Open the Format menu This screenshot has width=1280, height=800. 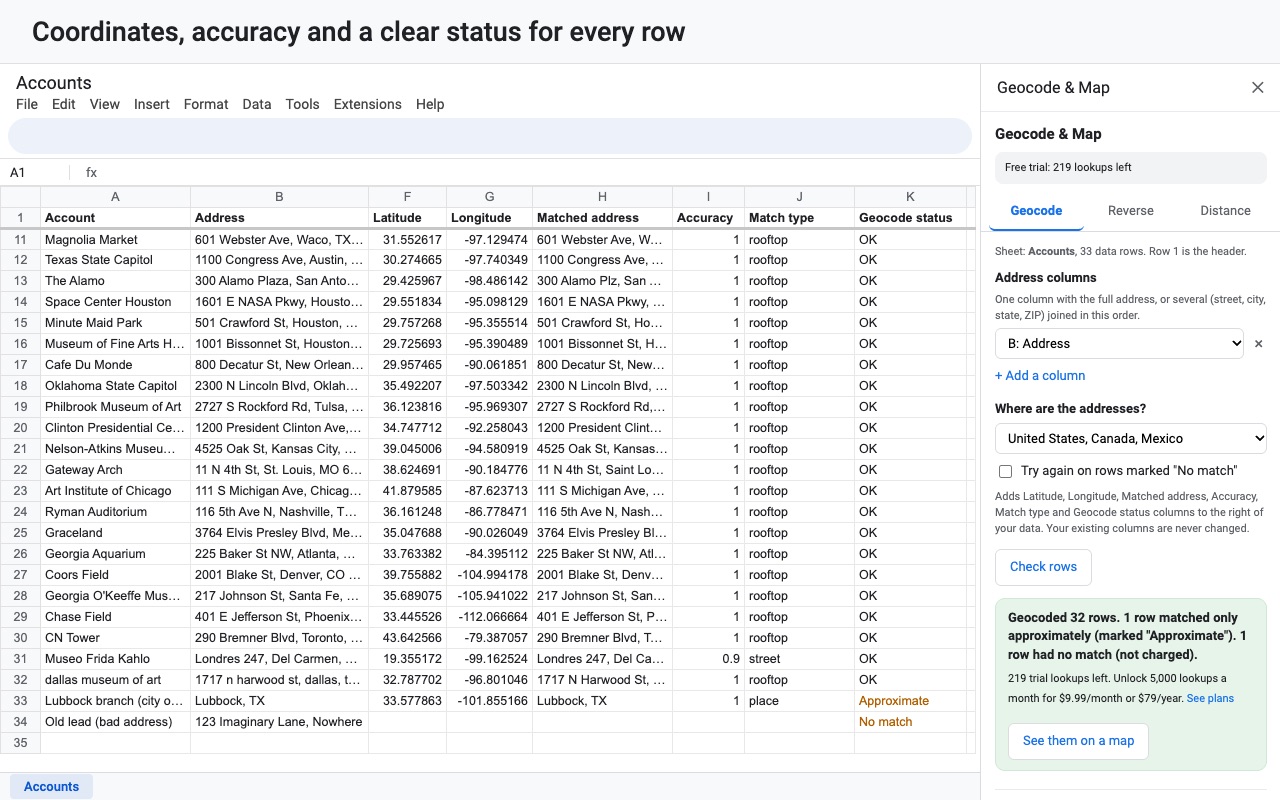[206, 104]
